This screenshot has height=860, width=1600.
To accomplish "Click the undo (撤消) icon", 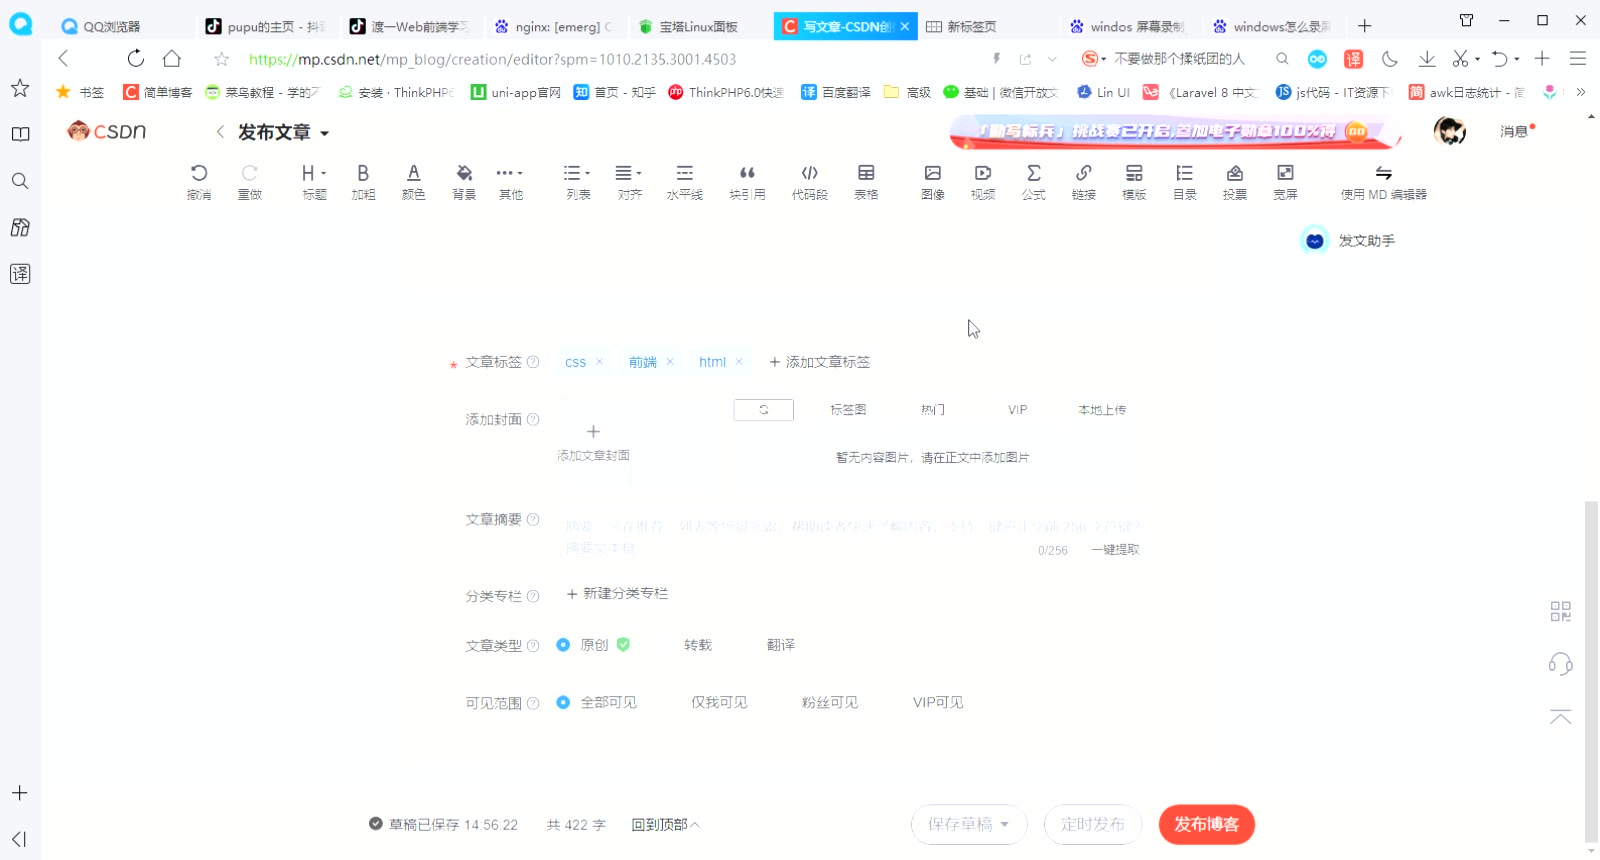I will [x=199, y=181].
